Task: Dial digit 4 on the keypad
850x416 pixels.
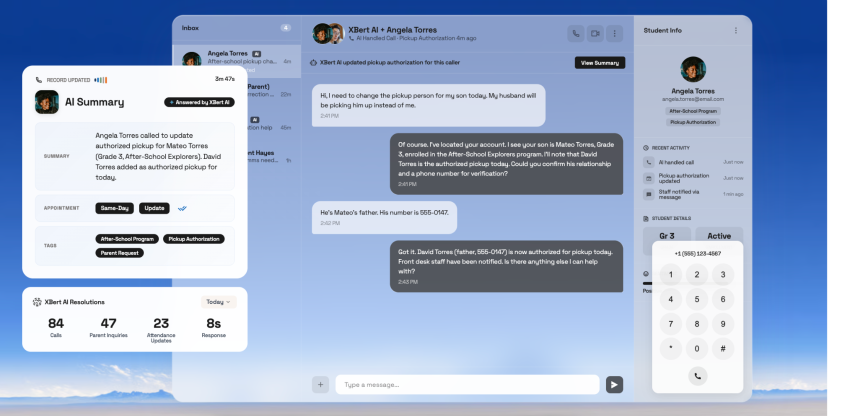Action: pyautogui.click(x=671, y=299)
